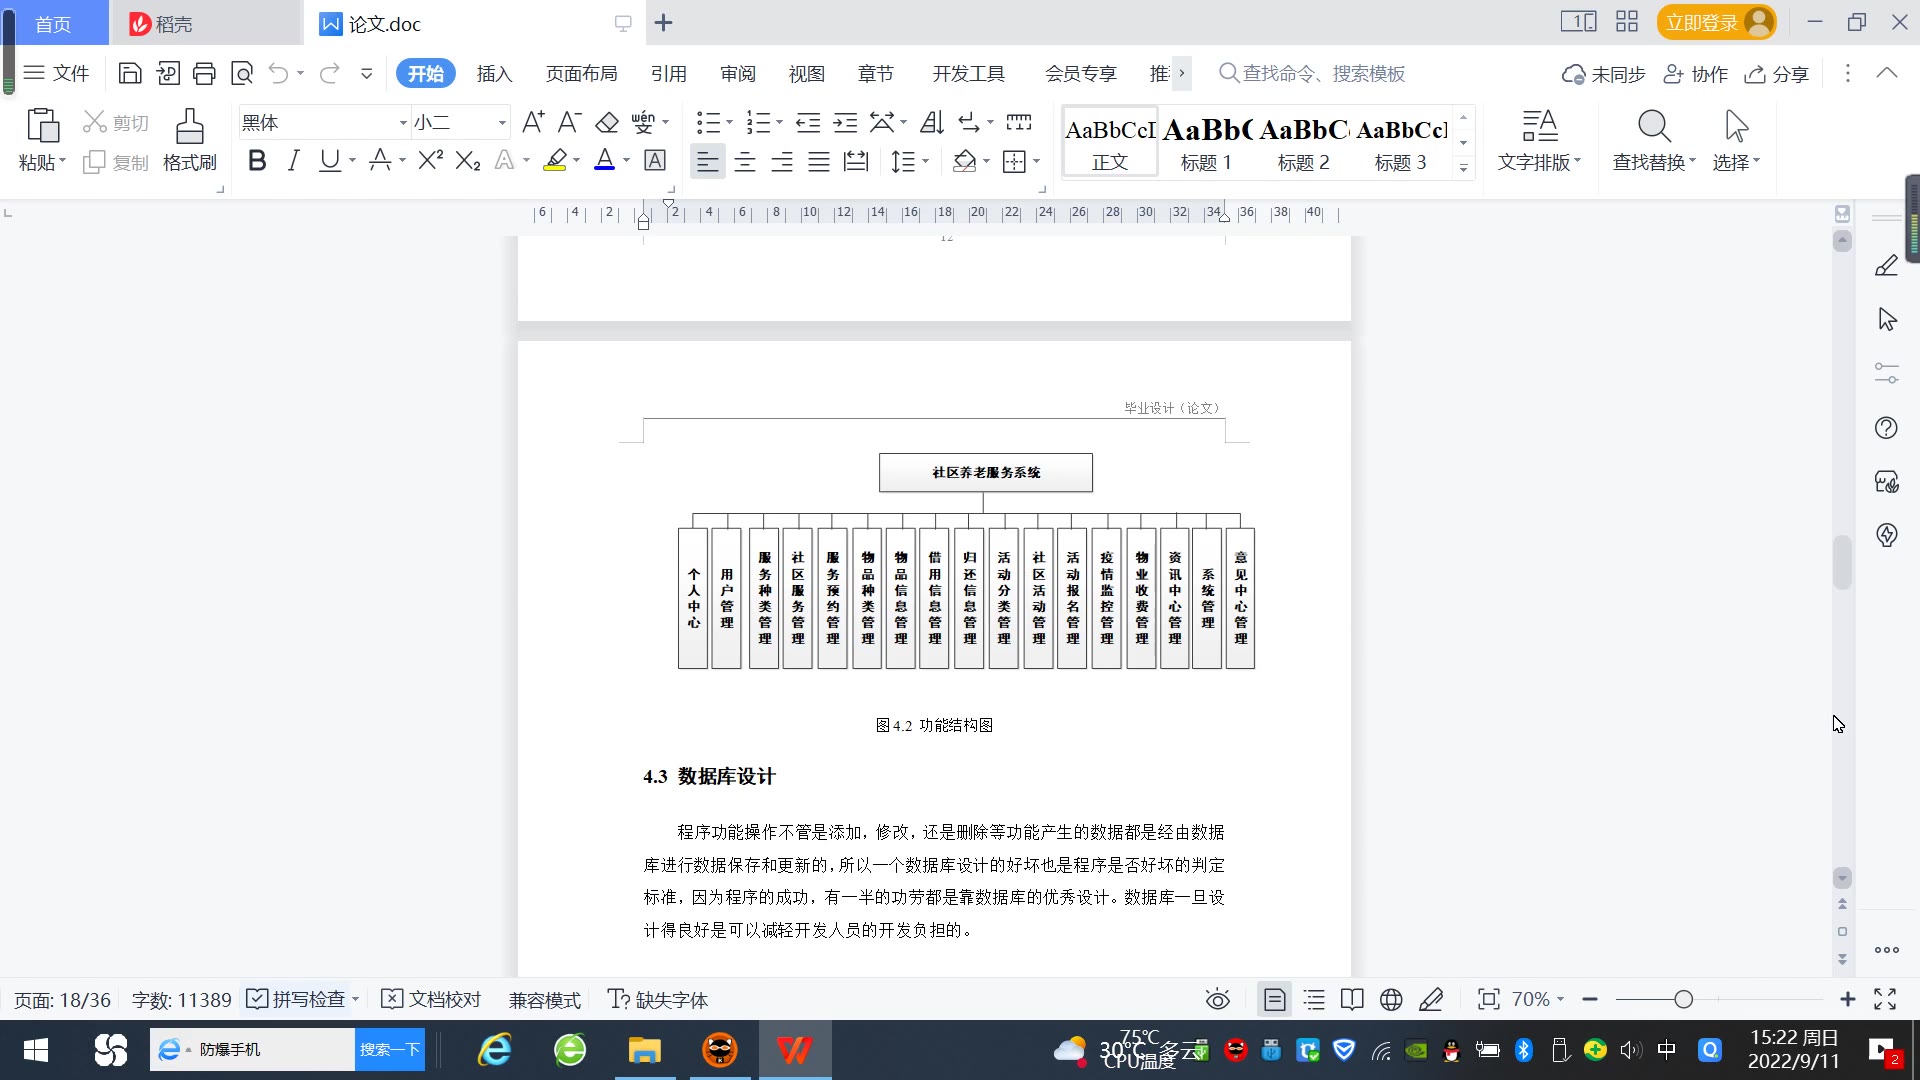
Task: Open Print Preview icon
Action: click(242, 73)
